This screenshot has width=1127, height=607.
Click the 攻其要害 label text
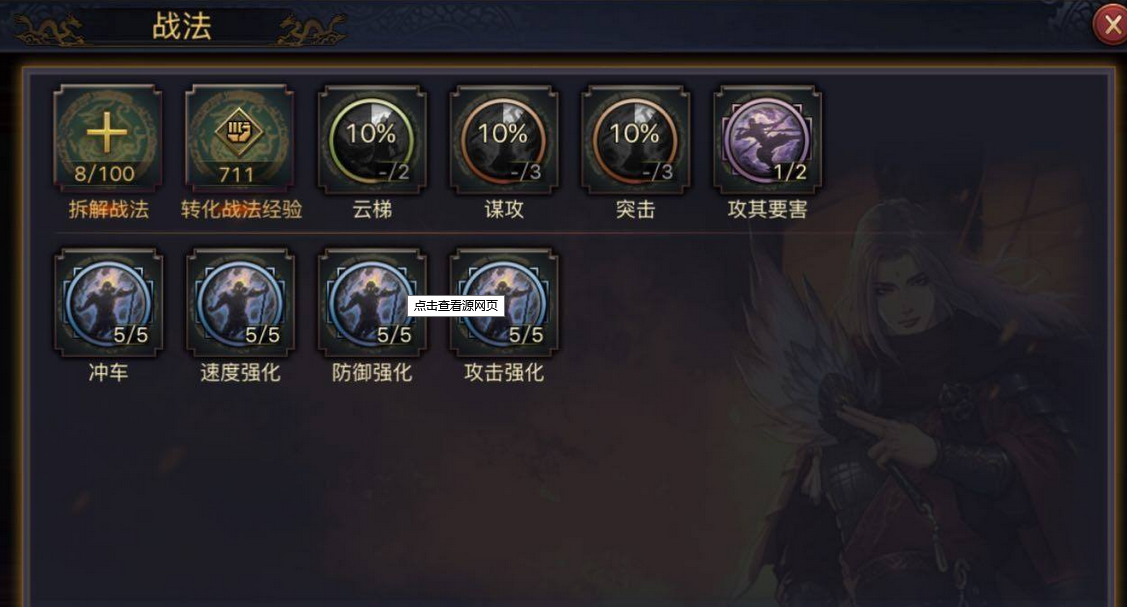click(767, 210)
